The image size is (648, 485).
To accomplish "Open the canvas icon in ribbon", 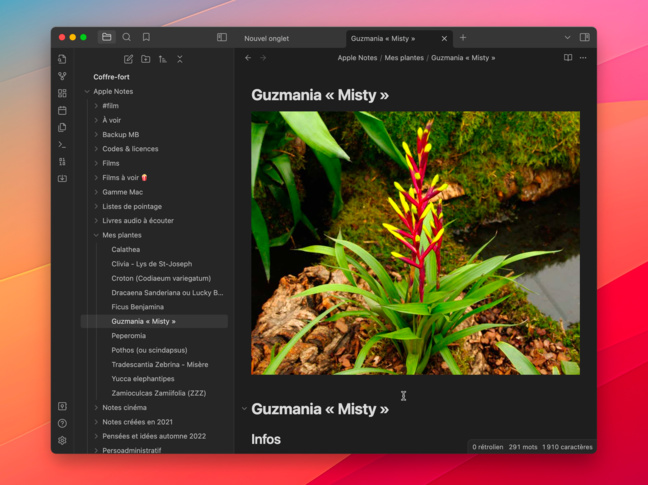I will coord(62,93).
